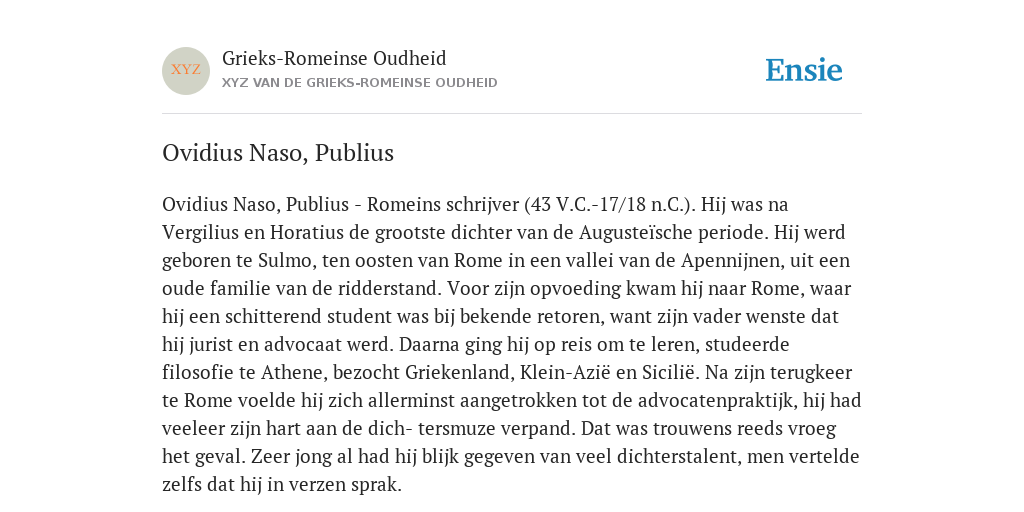Click the Ovidius Naso, Publius heading
This screenshot has height=512, width=1024.
click(x=278, y=153)
